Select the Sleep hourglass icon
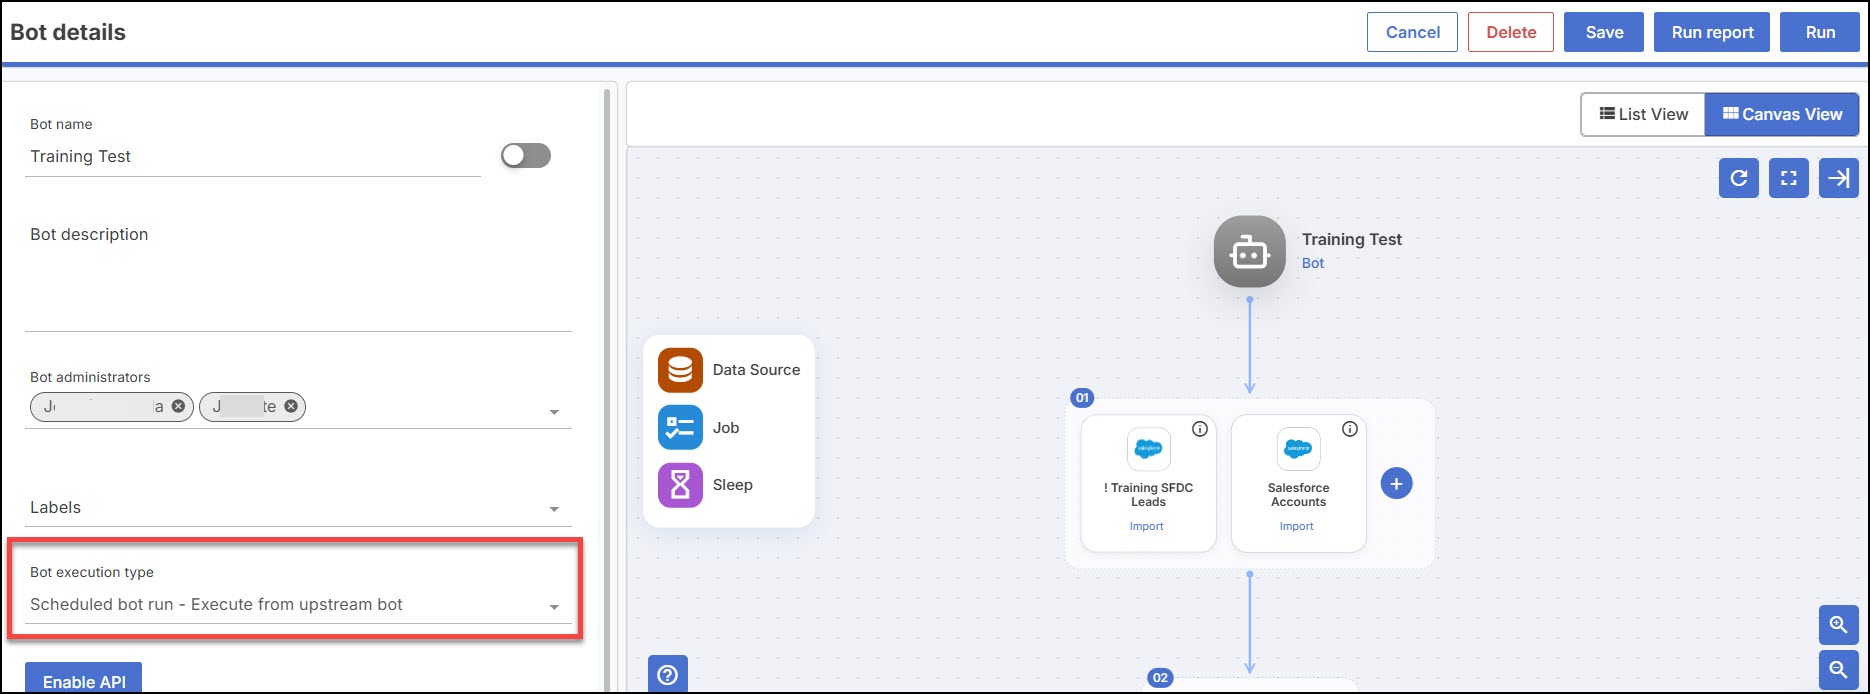The width and height of the screenshot is (1870, 694). click(680, 485)
